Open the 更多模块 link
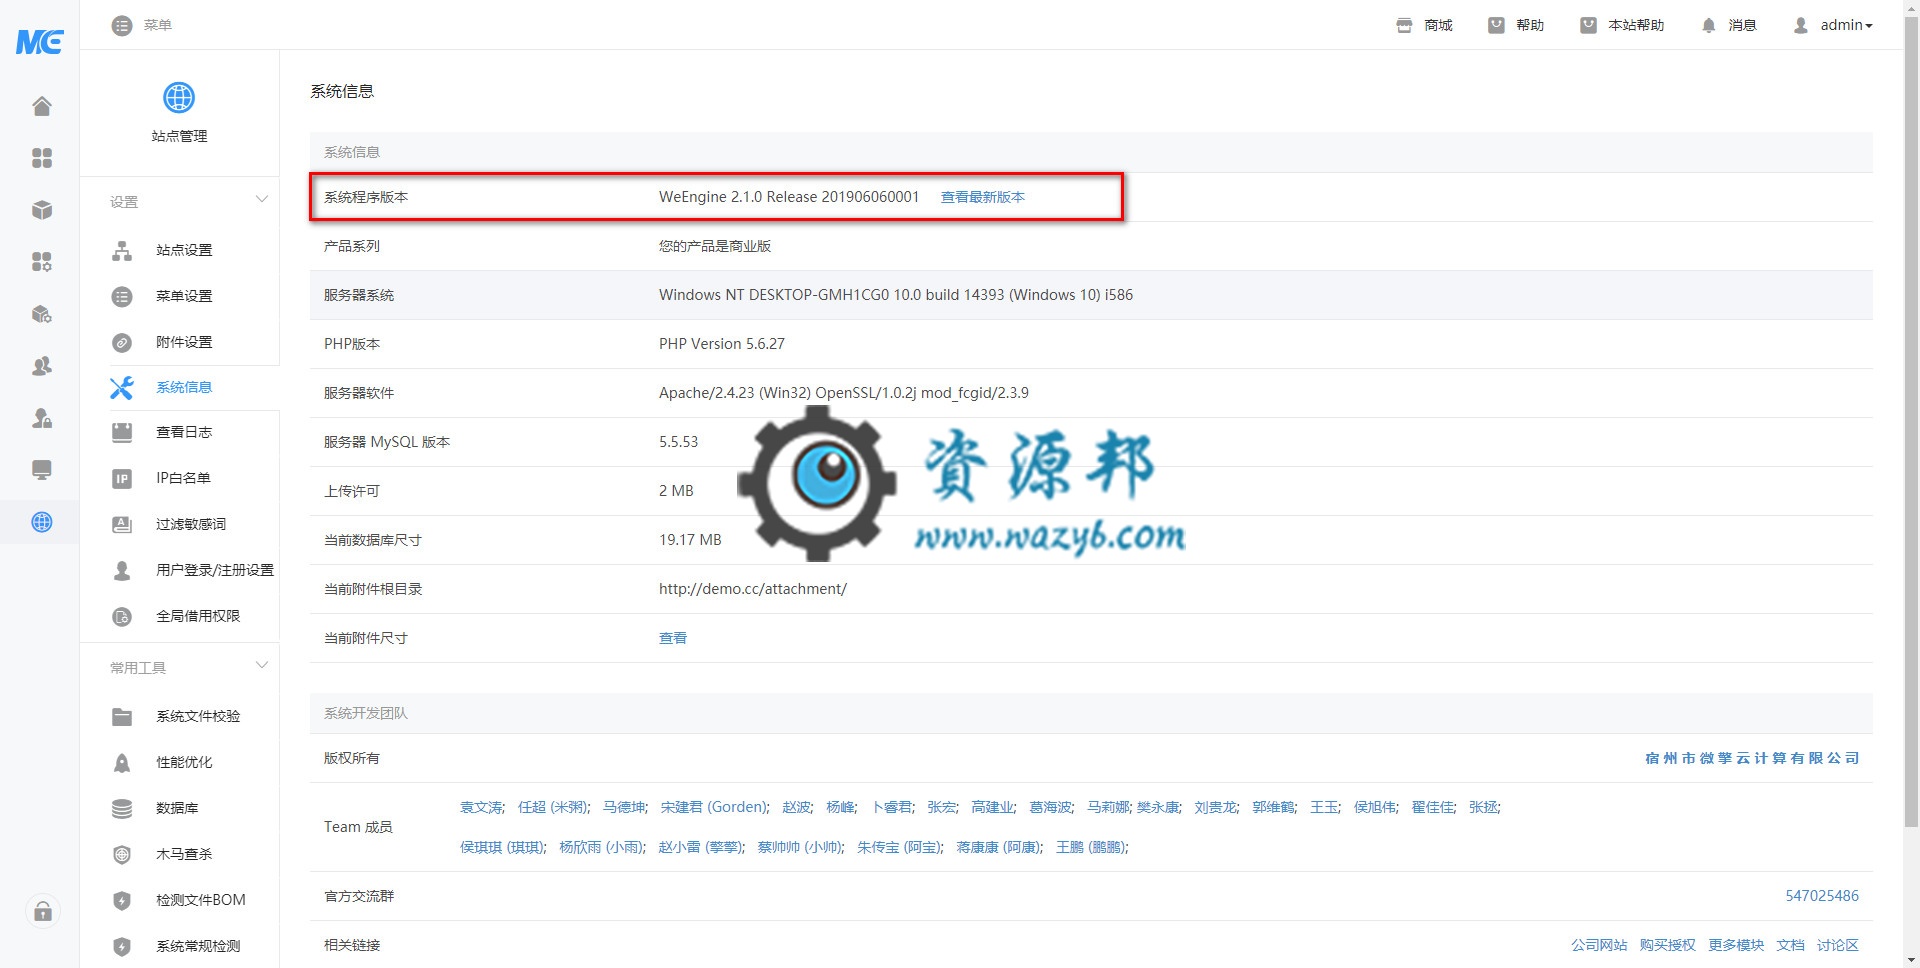 point(1736,945)
